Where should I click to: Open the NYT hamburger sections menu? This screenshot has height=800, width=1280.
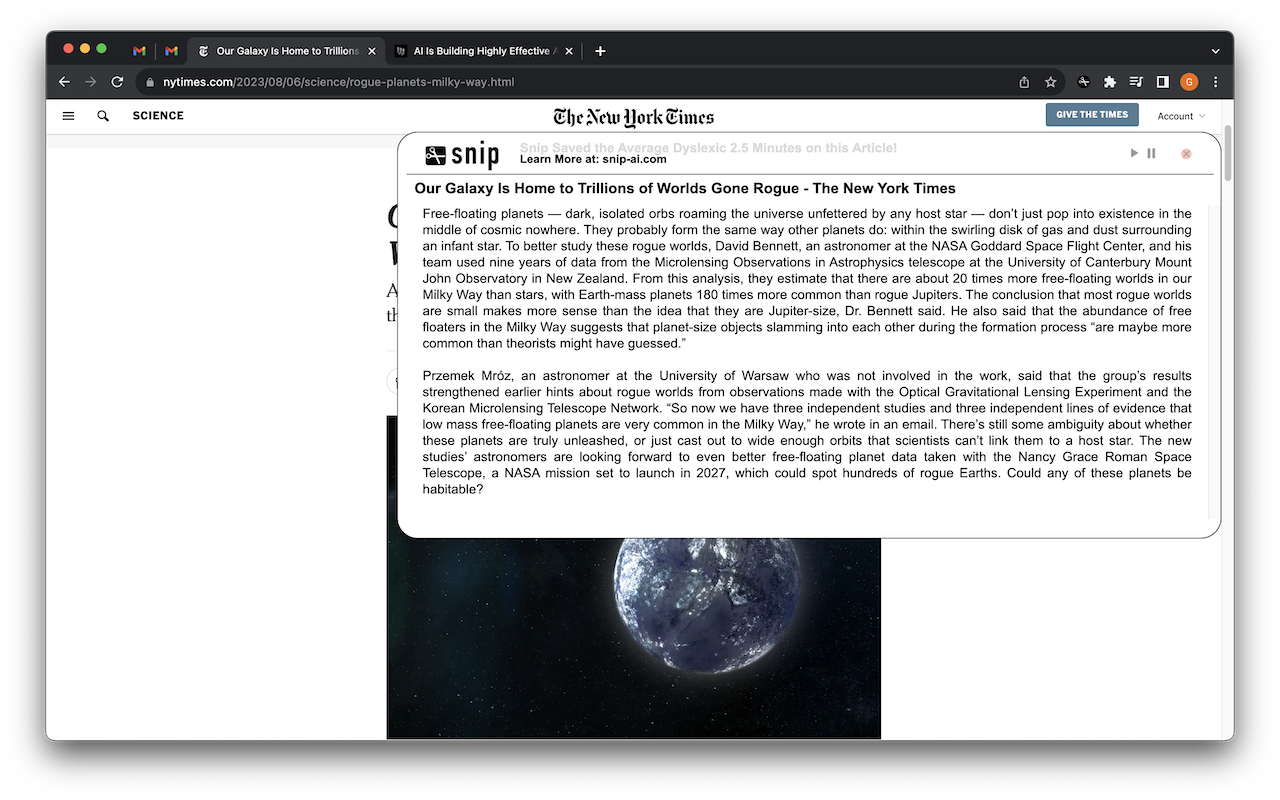[x=68, y=116]
